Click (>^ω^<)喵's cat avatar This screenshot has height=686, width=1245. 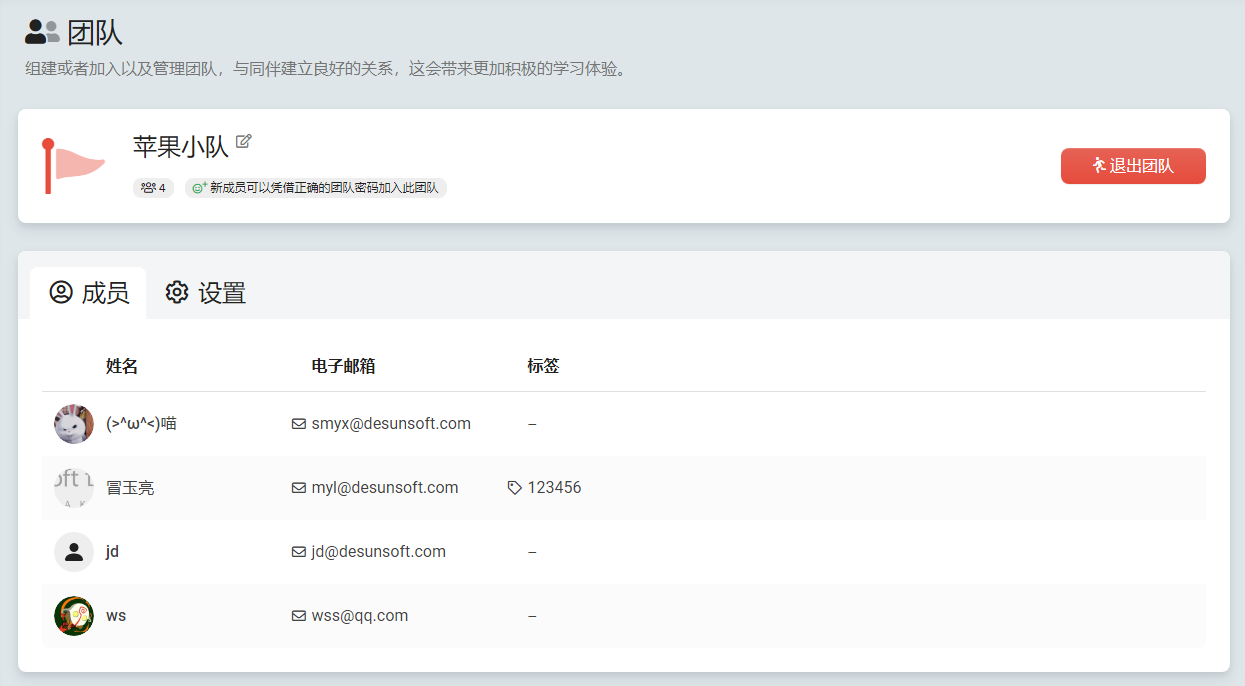click(x=73, y=423)
